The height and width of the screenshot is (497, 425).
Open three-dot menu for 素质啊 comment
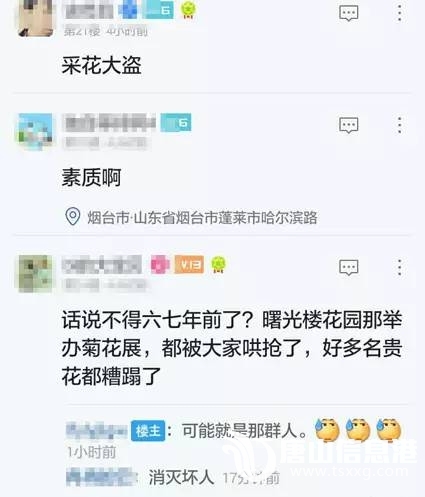coord(399,125)
